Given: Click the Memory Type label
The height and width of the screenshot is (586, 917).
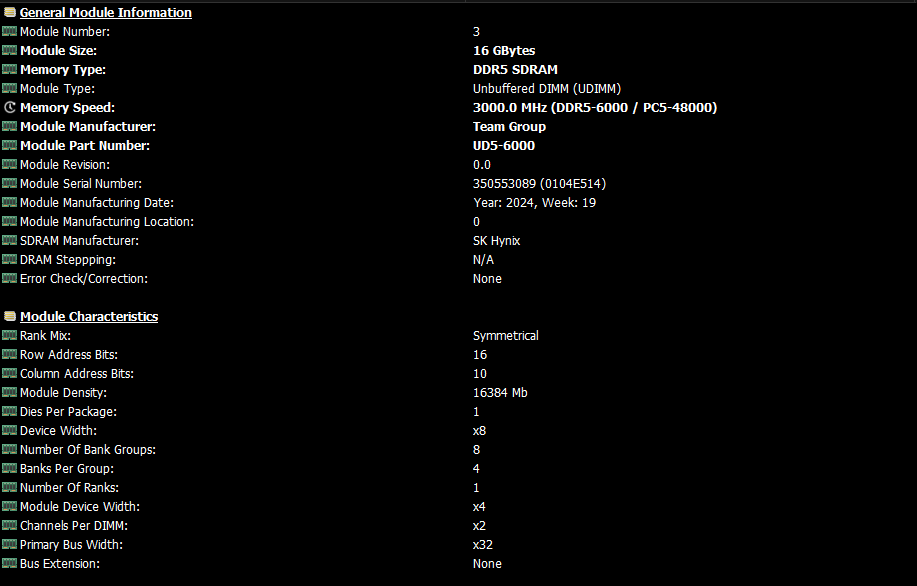Looking at the screenshot, I should (x=63, y=70).
